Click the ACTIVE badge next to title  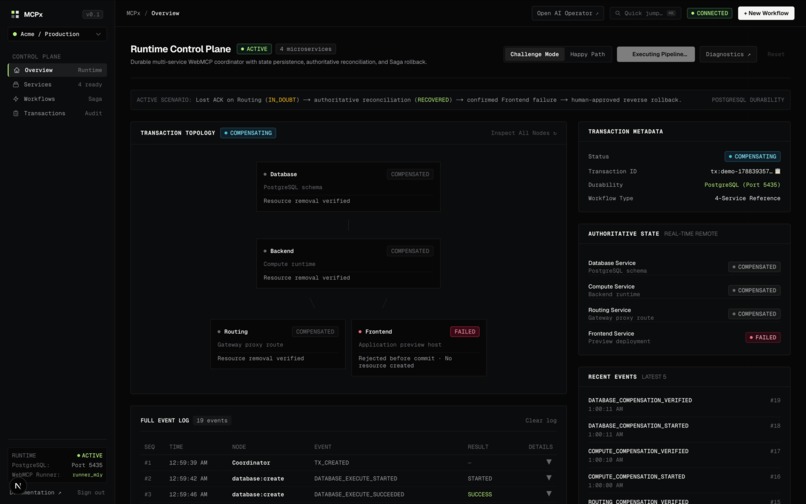254,49
